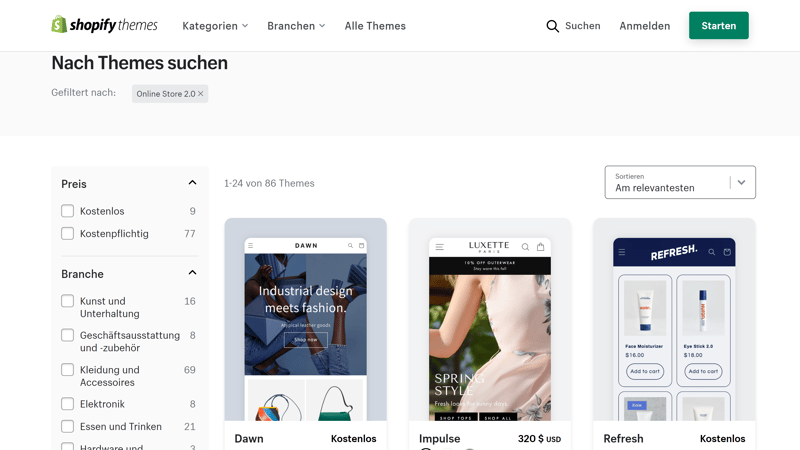800x450 pixels.
Task: Check the Kostenpflichtig filter
Action: [x=67, y=233]
